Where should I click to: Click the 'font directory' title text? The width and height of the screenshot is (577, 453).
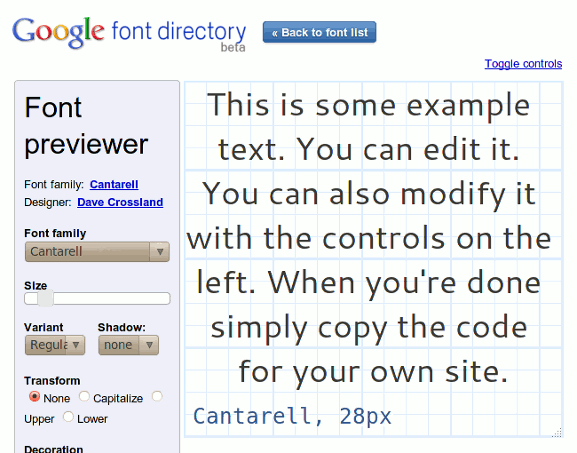[179, 32]
